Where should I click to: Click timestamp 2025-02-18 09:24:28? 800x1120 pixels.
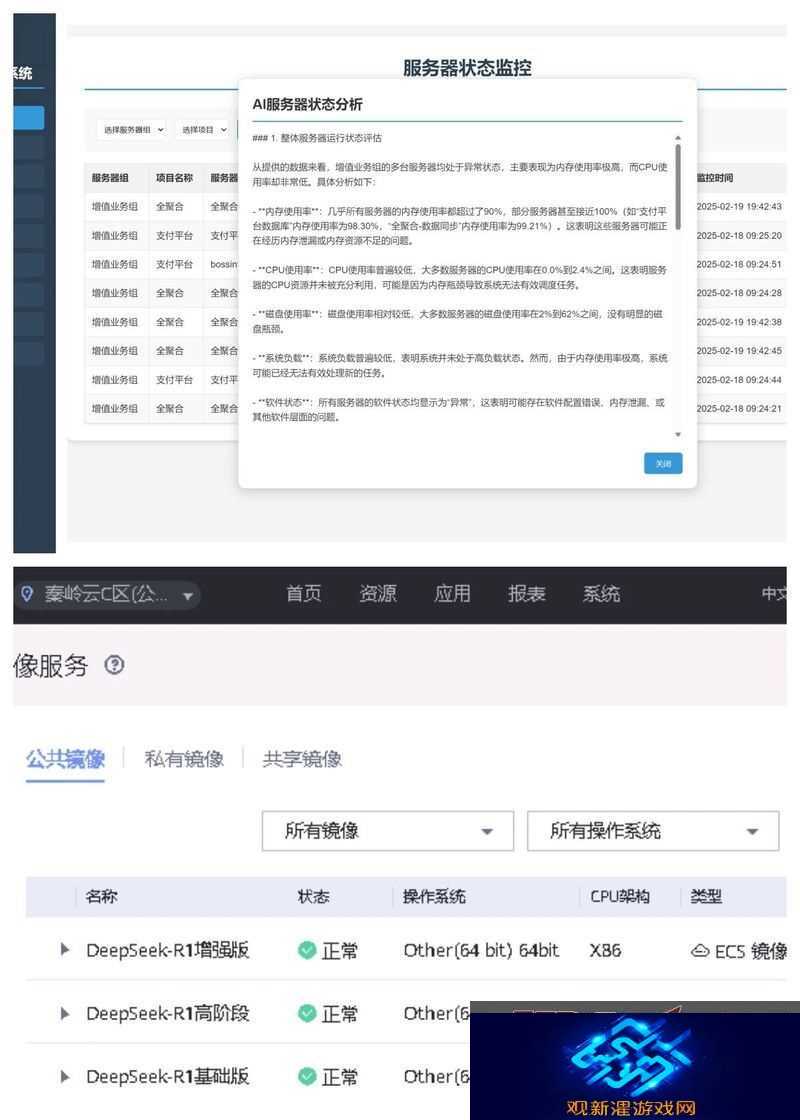739,293
